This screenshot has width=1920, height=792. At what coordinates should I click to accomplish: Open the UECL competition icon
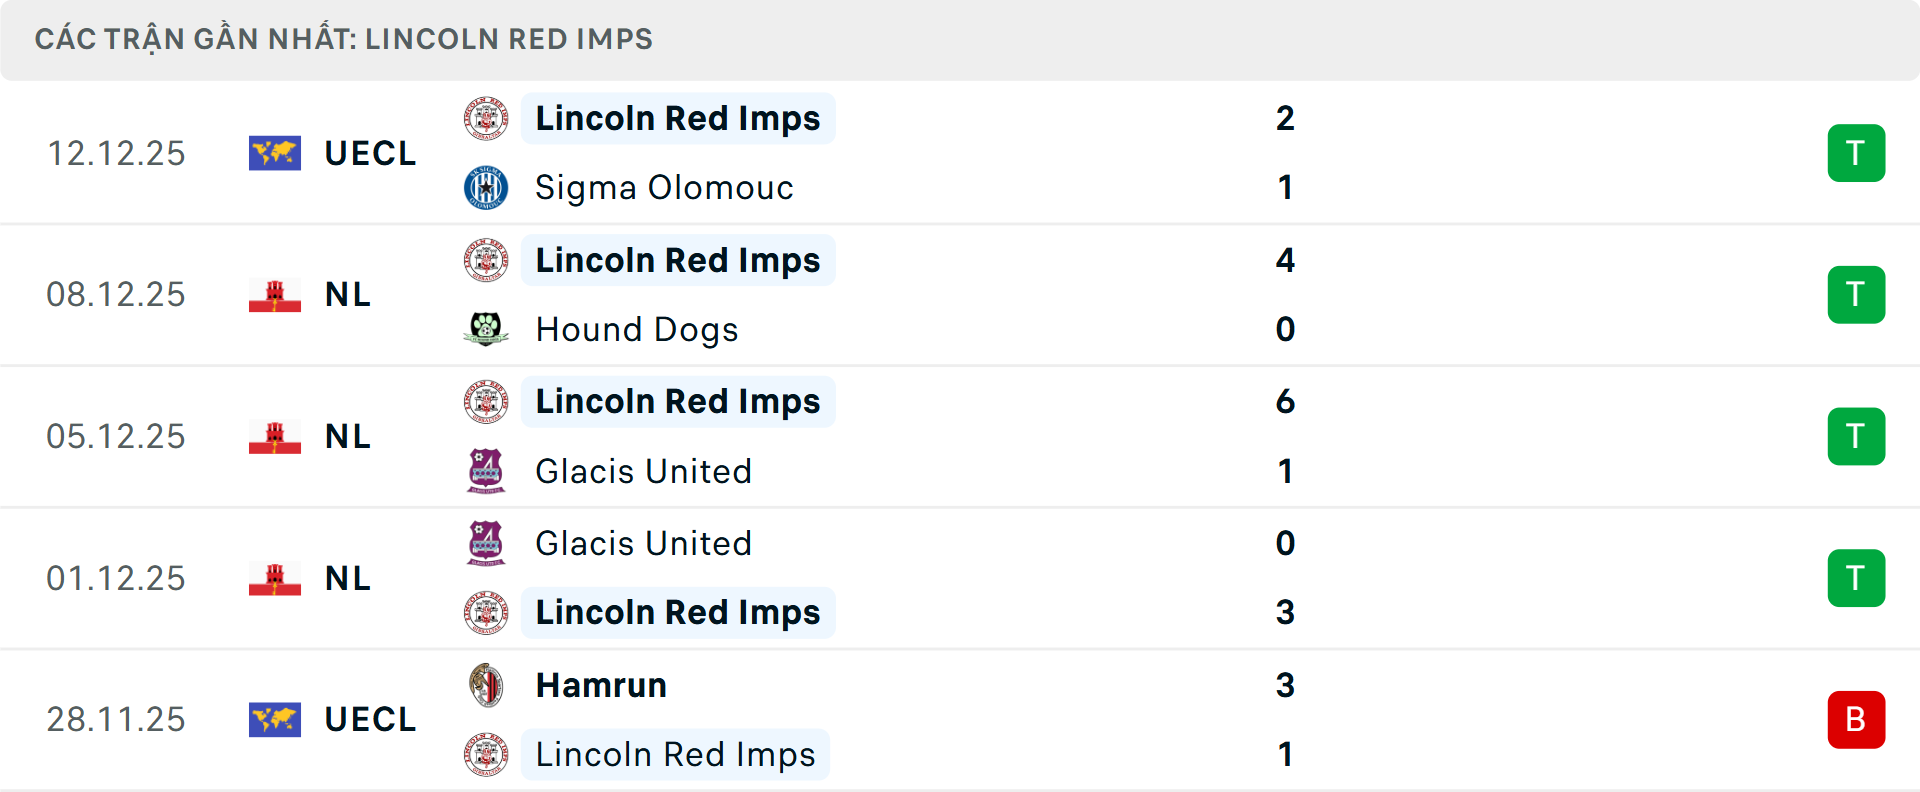(274, 152)
